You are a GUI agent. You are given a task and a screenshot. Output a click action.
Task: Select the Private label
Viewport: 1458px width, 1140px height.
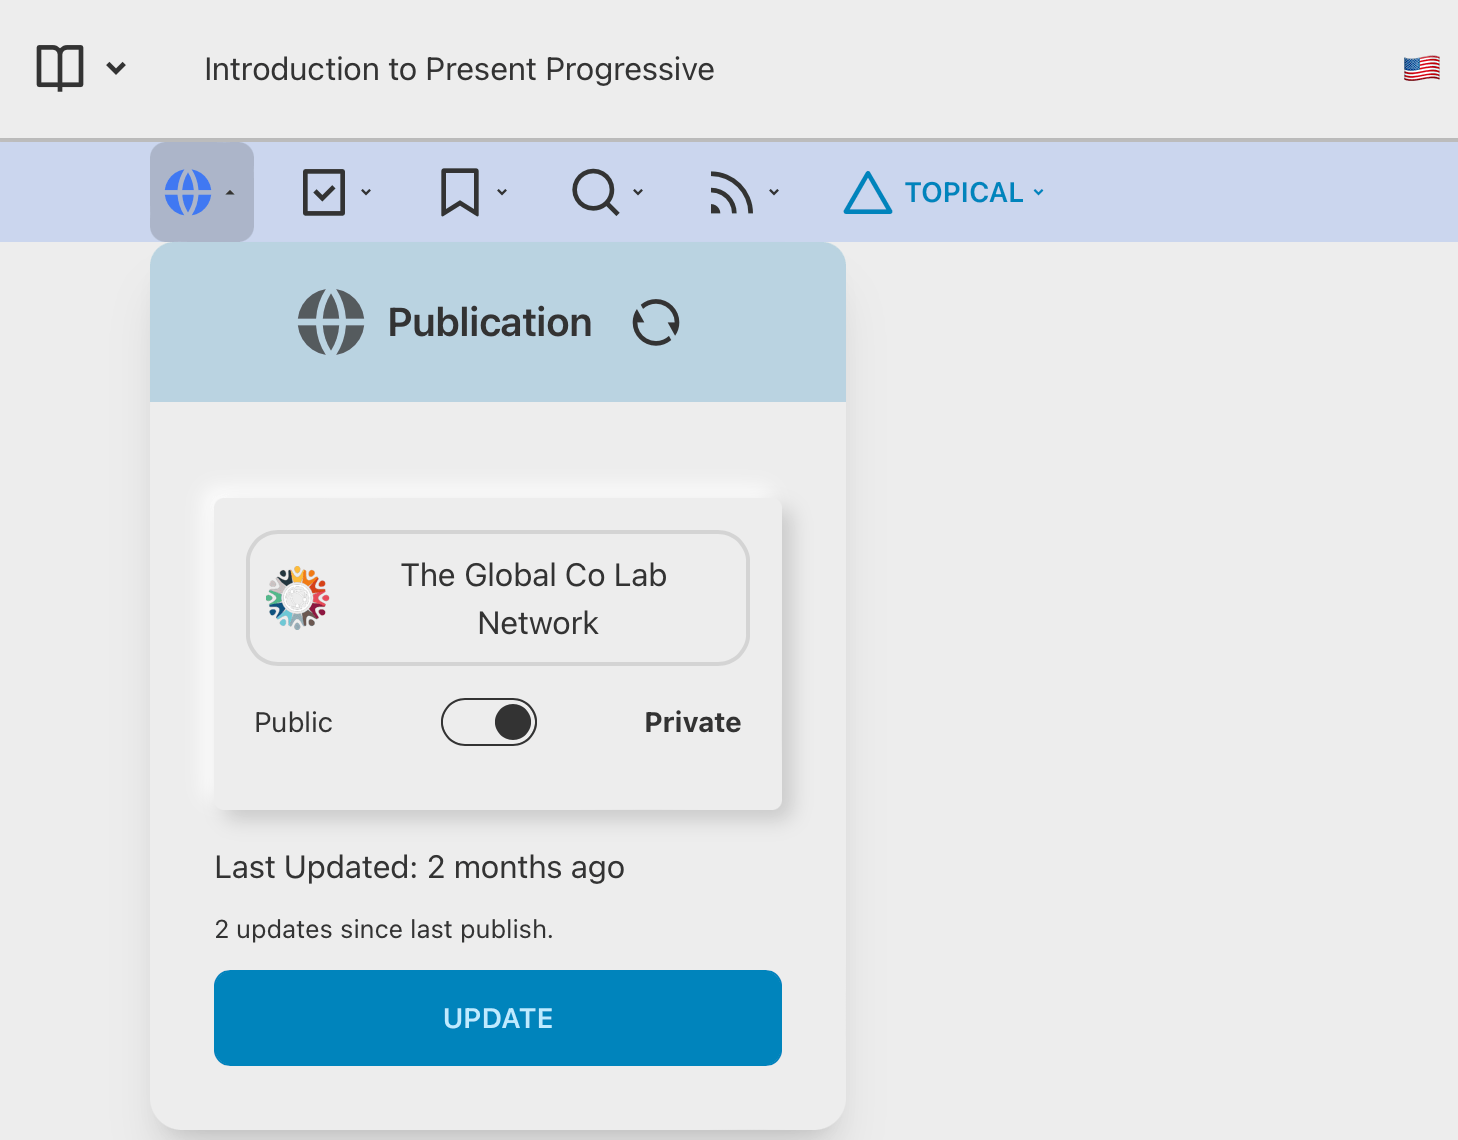point(692,722)
